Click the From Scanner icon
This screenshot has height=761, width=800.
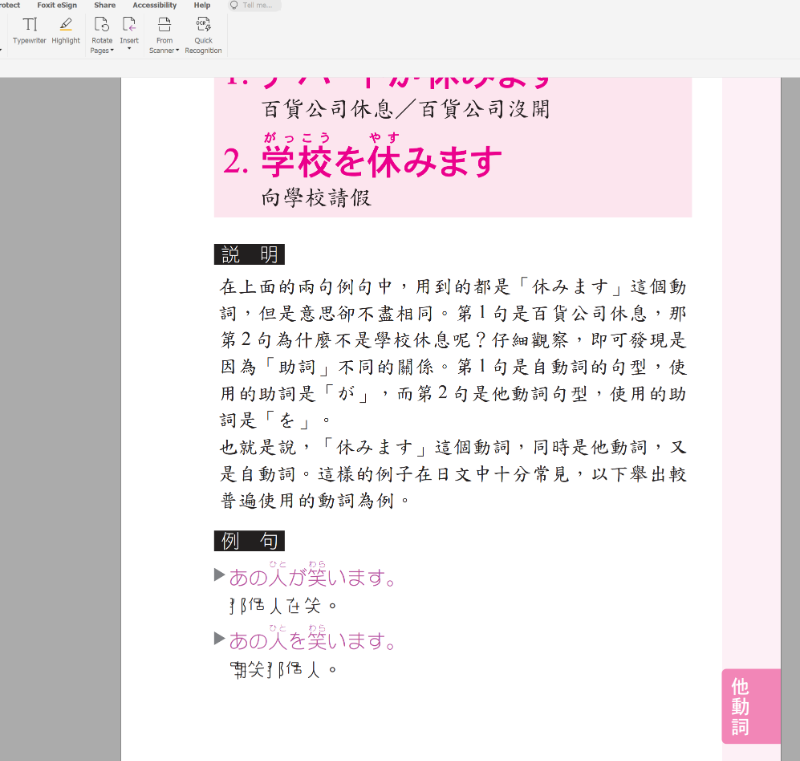(x=164, y=24)
